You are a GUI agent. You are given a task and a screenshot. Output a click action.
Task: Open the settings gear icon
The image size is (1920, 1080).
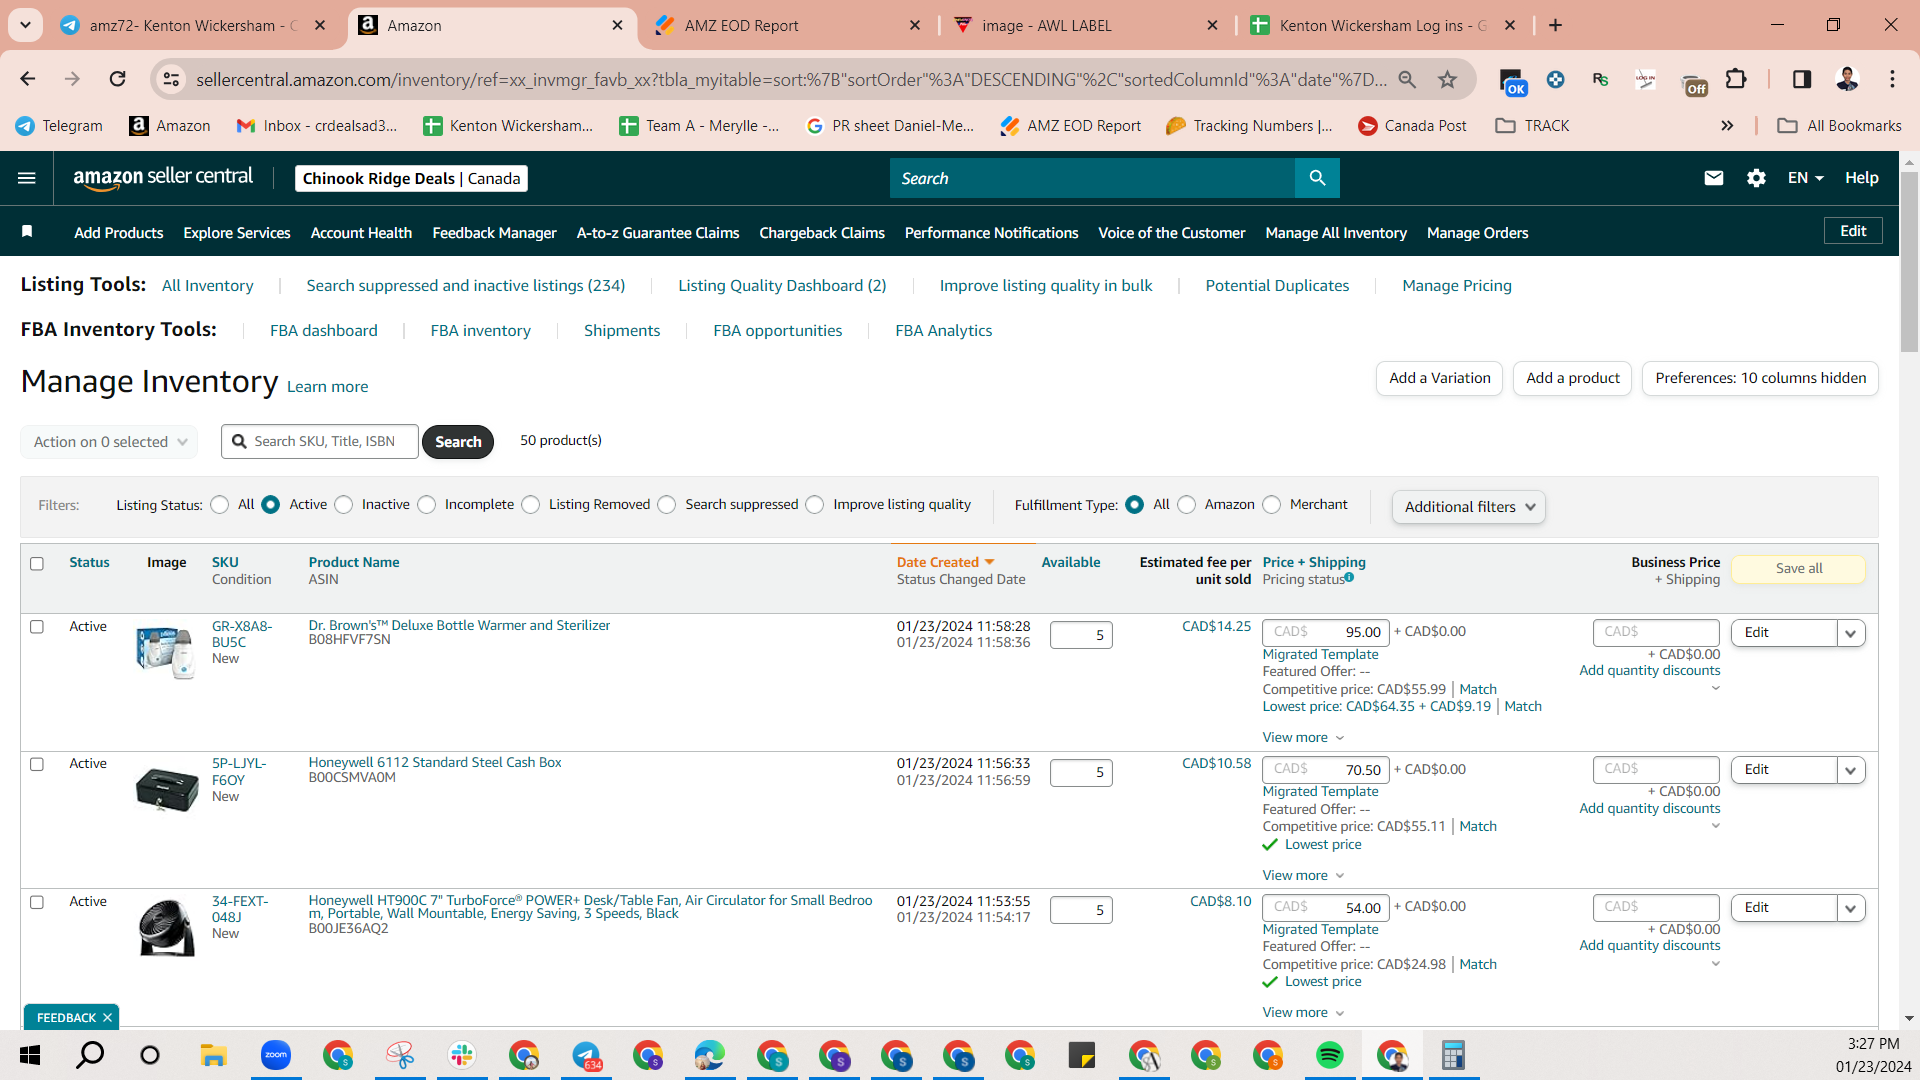point(1756,178)
